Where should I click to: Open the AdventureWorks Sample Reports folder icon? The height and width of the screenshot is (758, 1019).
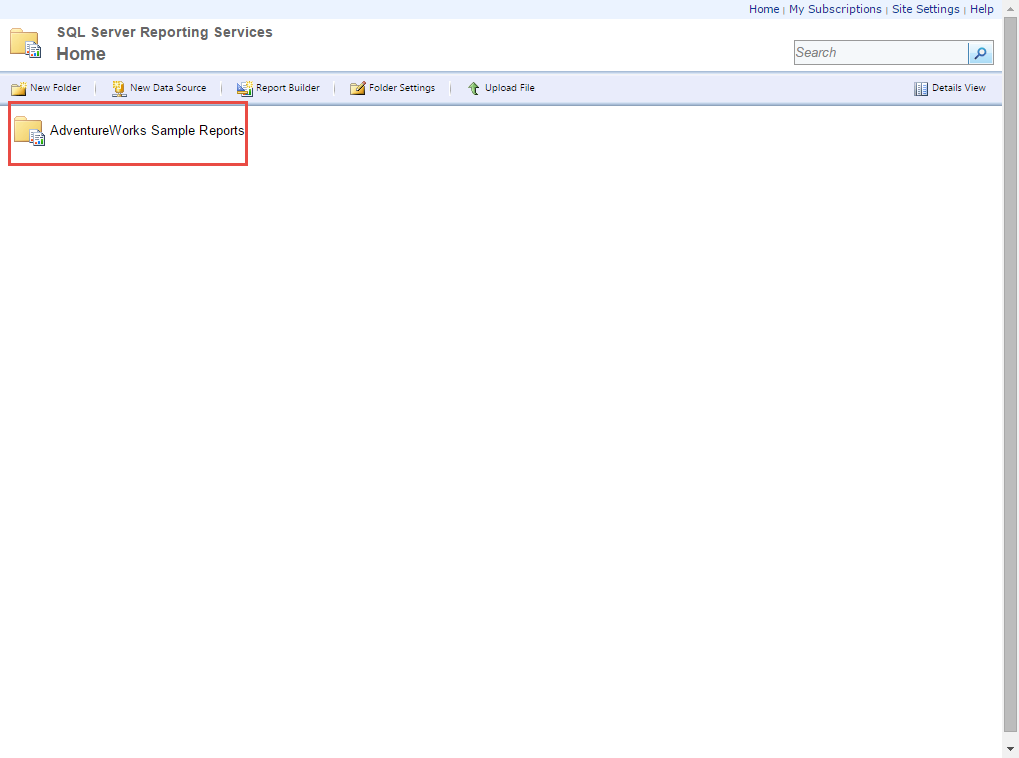coord(30,131)
